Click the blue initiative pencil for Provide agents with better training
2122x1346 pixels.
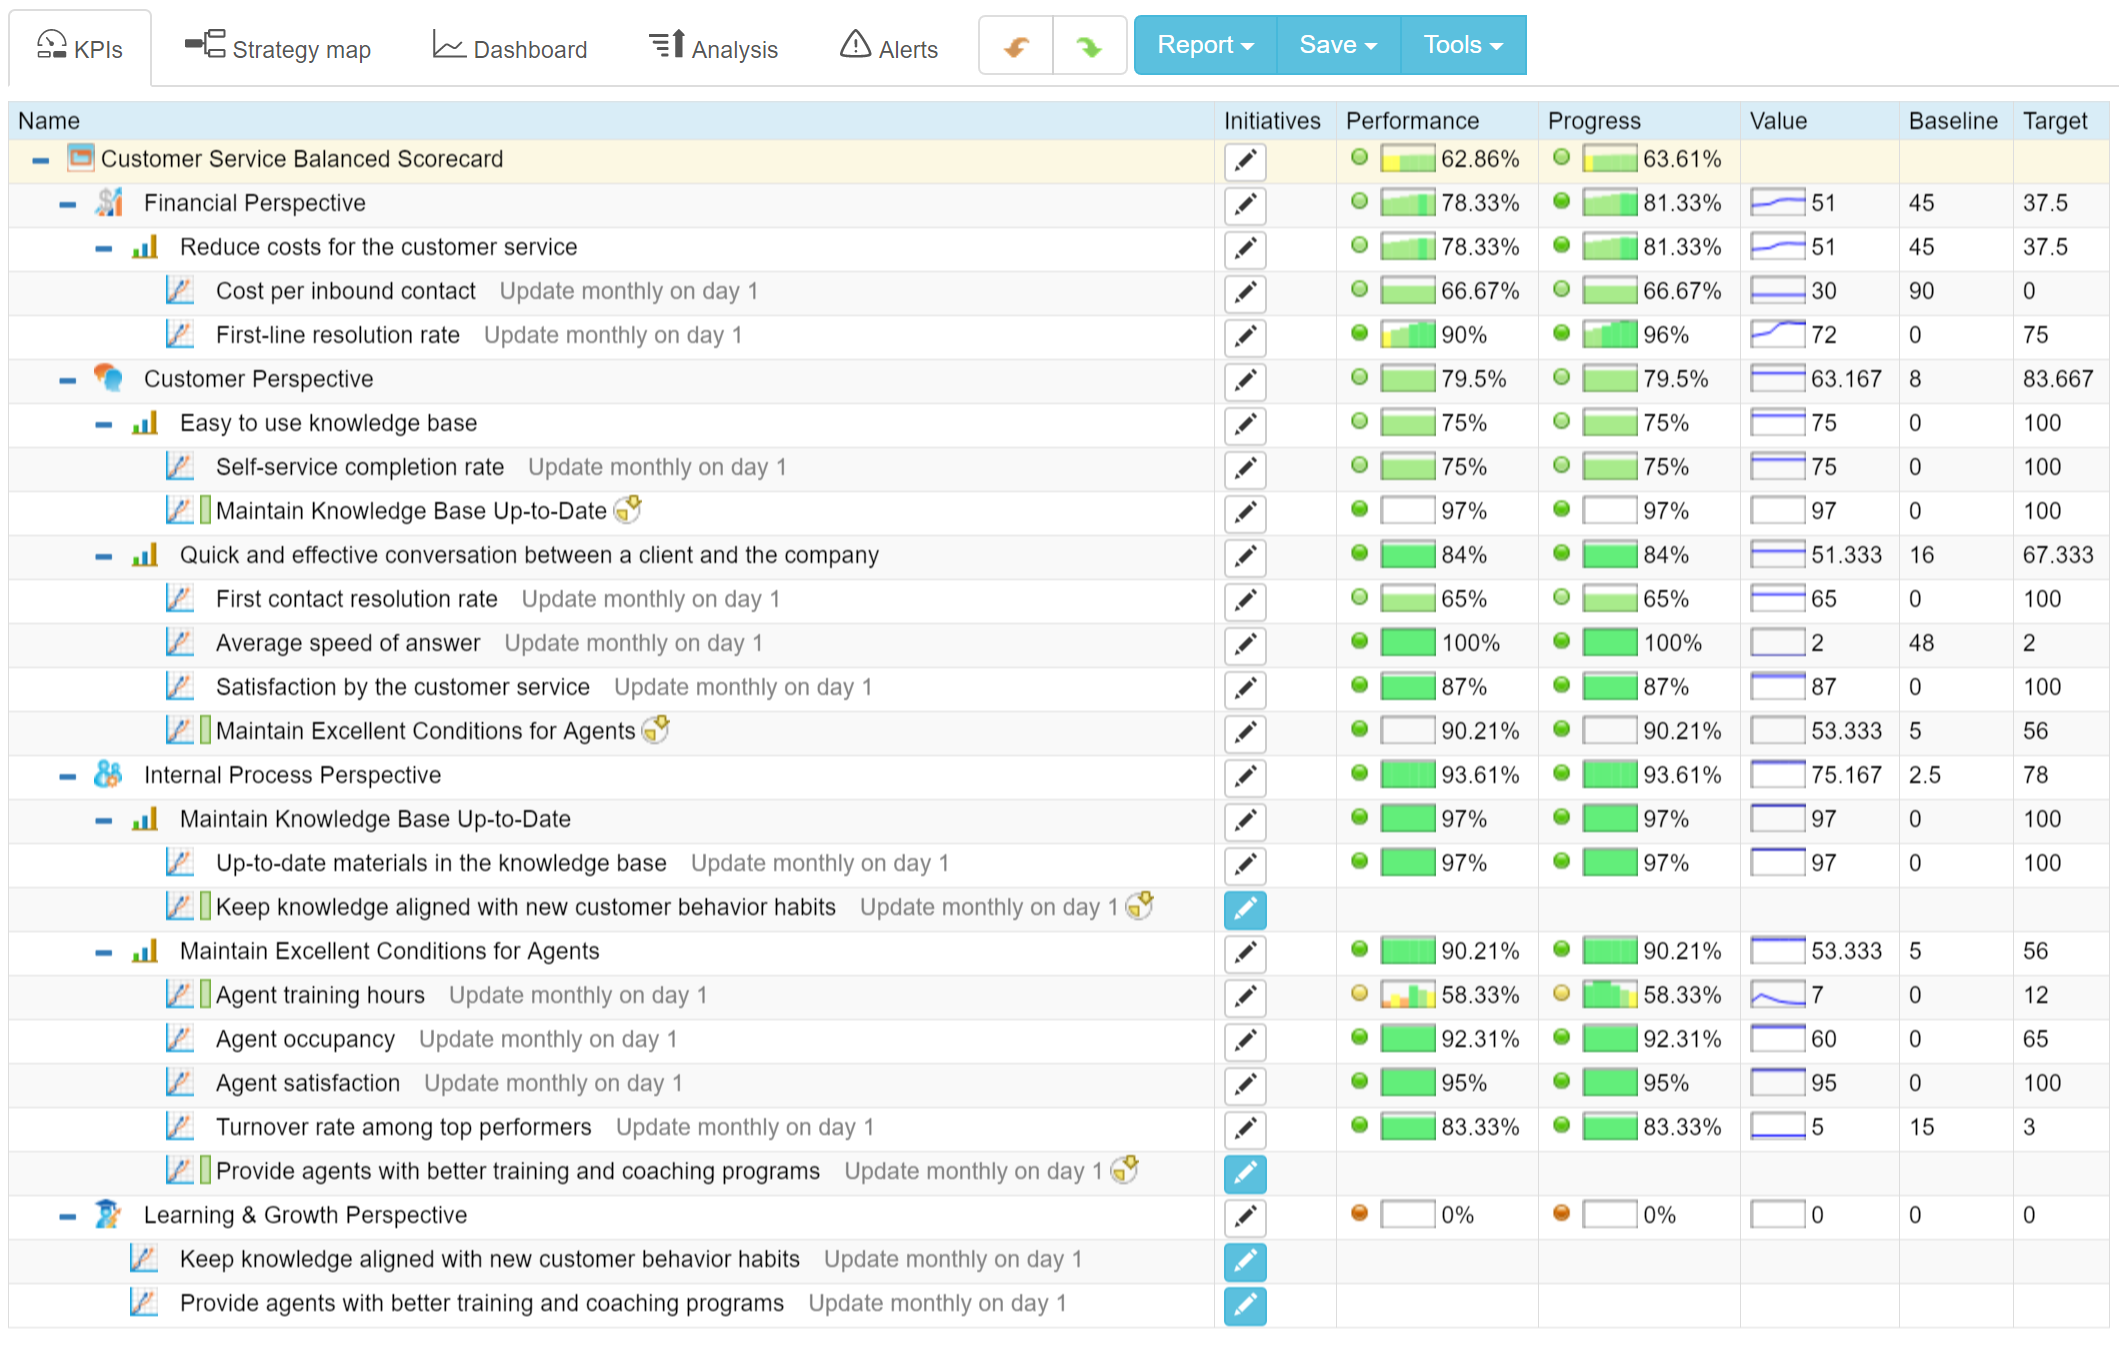tap(1244, 1173)
